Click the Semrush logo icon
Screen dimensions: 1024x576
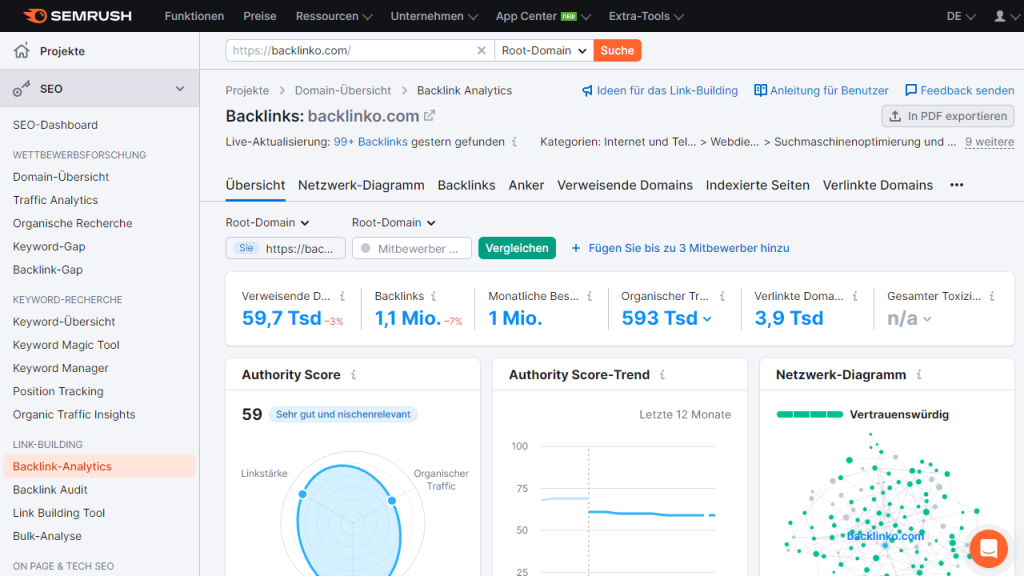click(x=35, y=16)
